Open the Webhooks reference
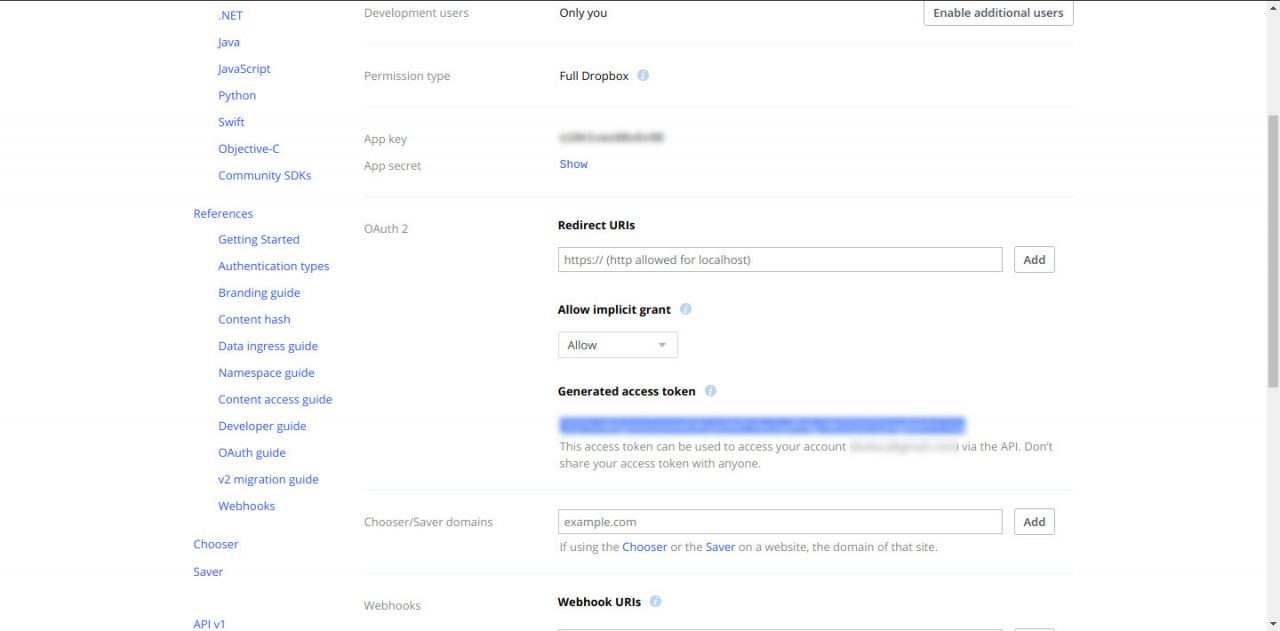Viewport: 1280px width, 631px height. [x=246, y=506]
